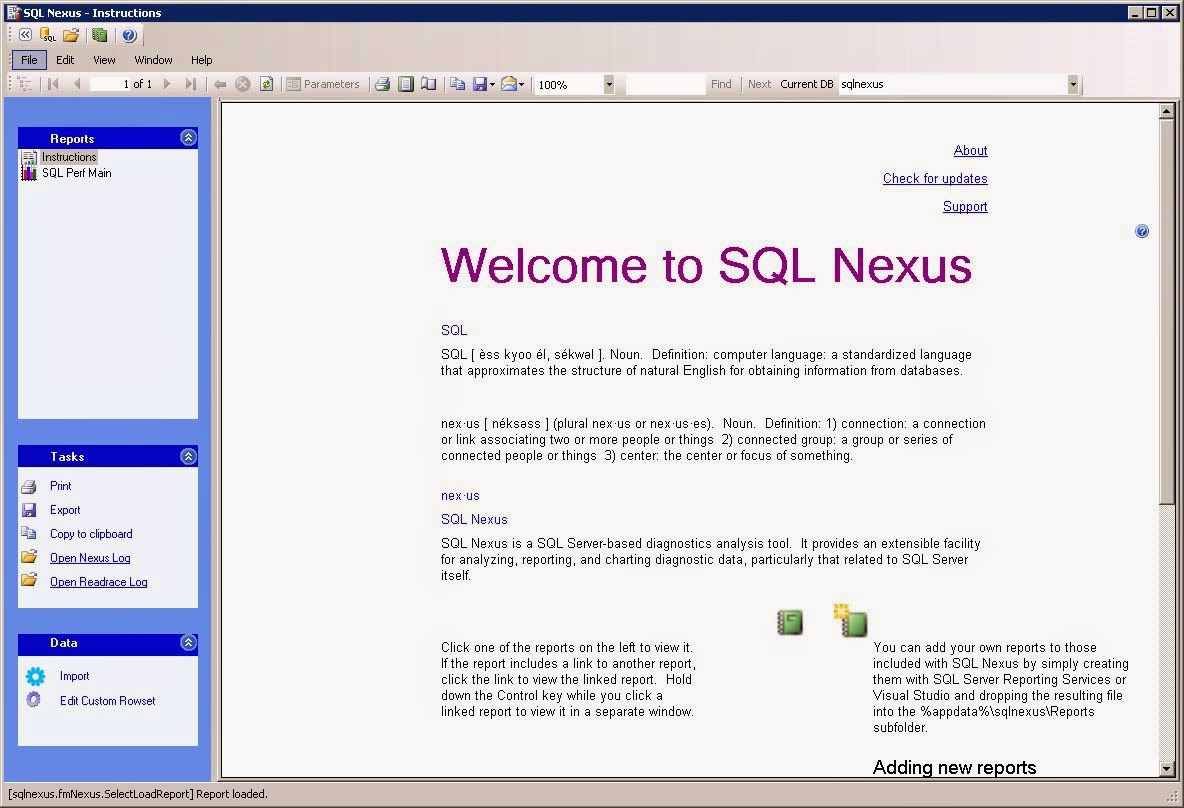Click the vertical scrollbar down arrow
The image size is (1184, 808).
tap(1167, 769)
